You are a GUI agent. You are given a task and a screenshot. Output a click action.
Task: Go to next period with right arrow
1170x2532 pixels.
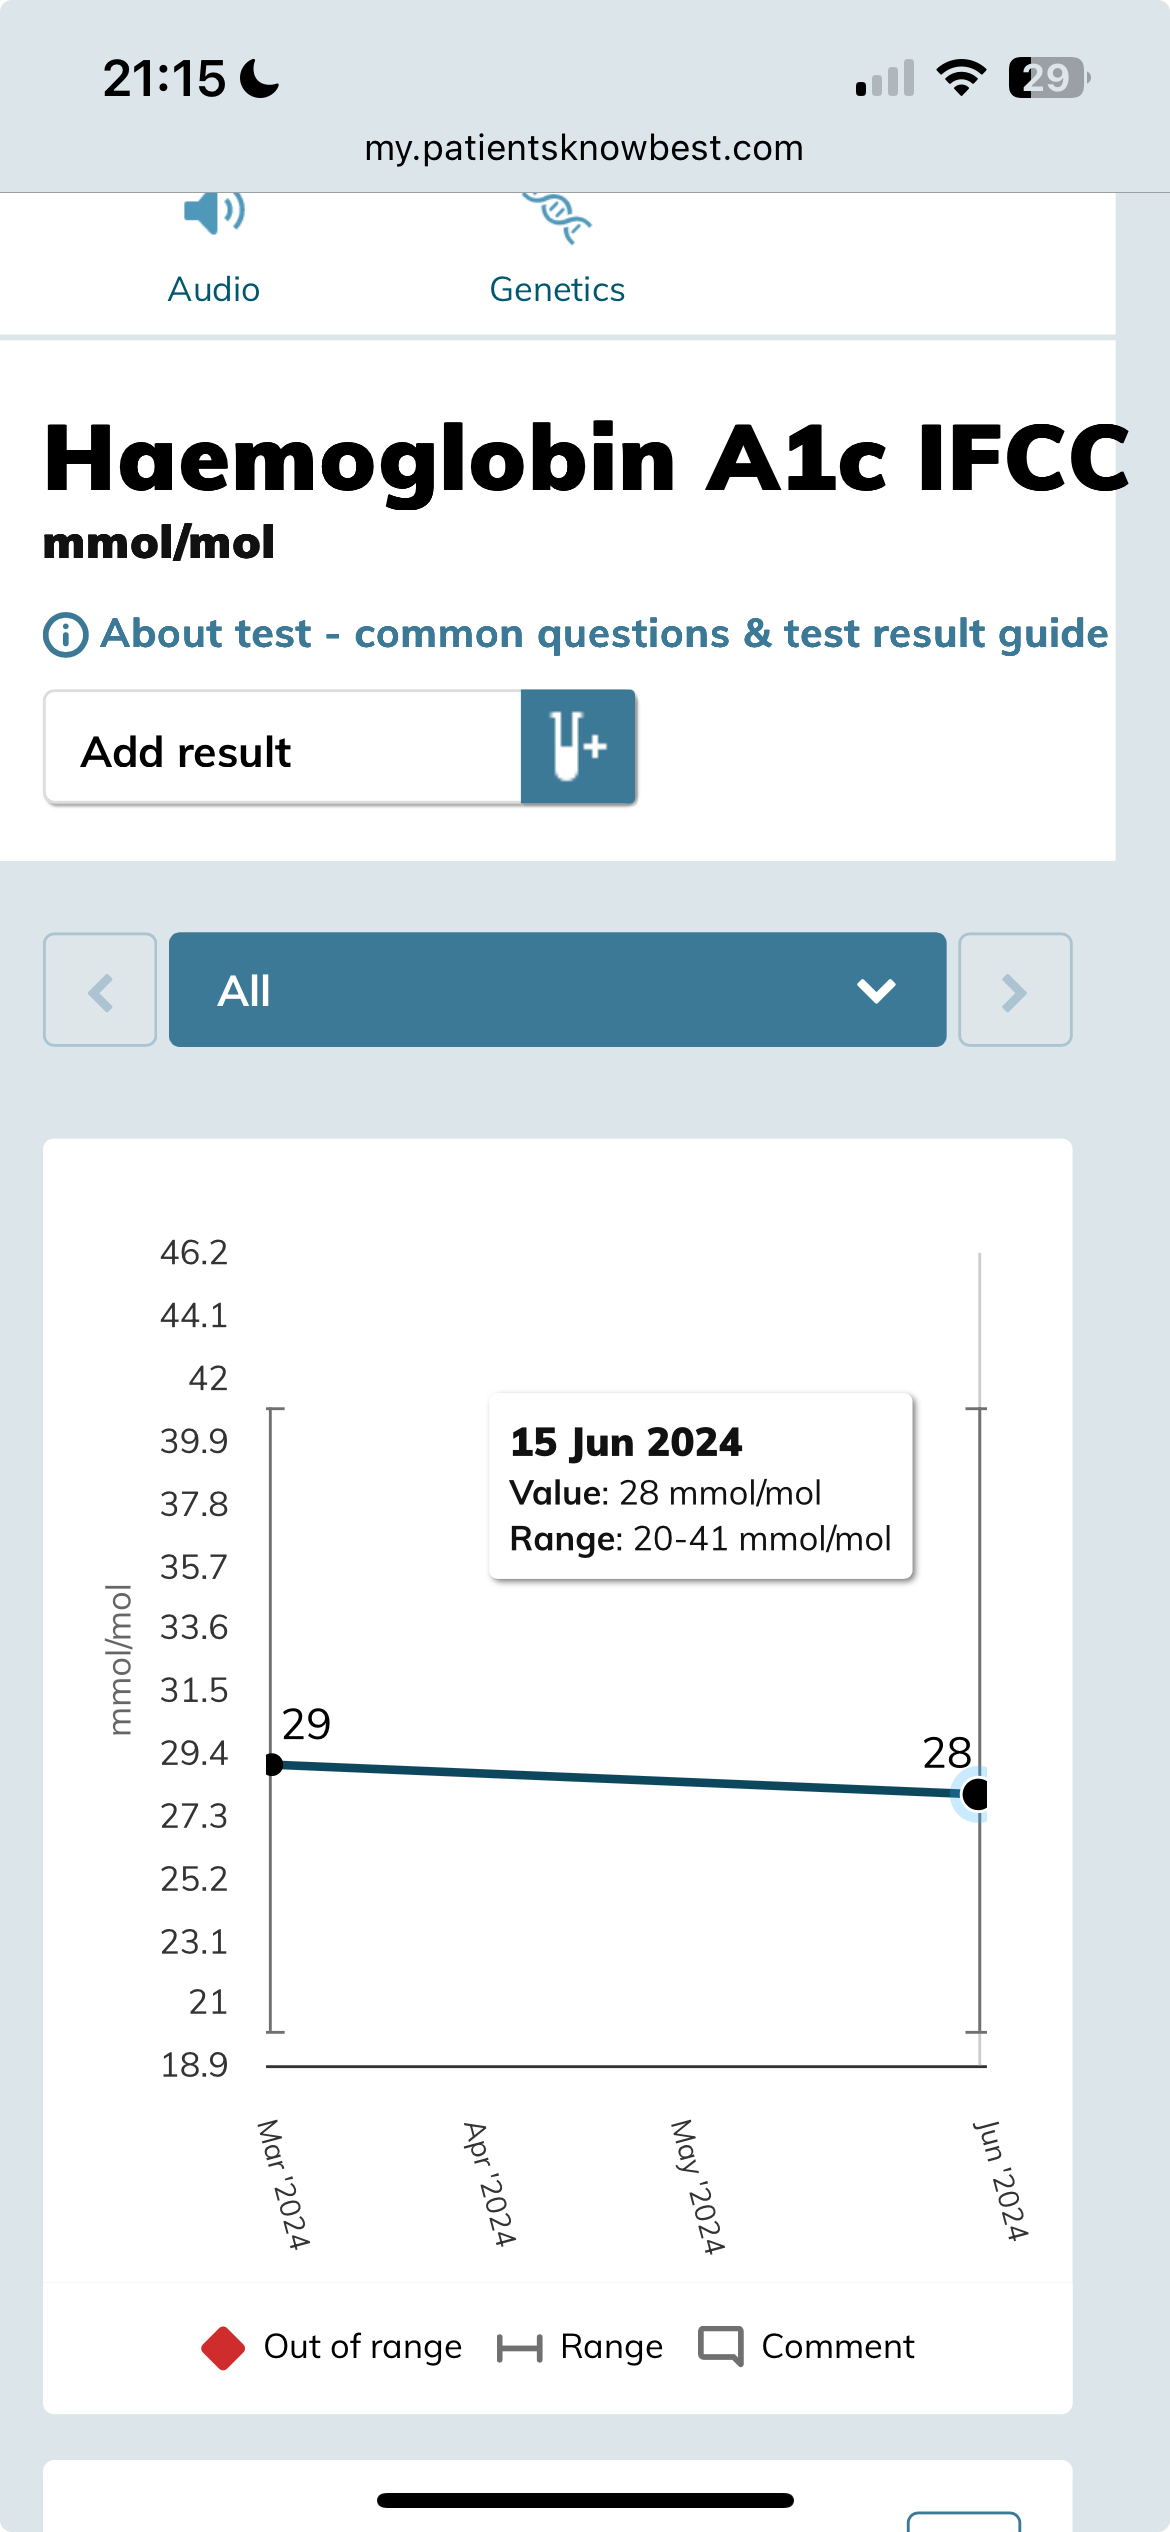(x=1015, y=990)
